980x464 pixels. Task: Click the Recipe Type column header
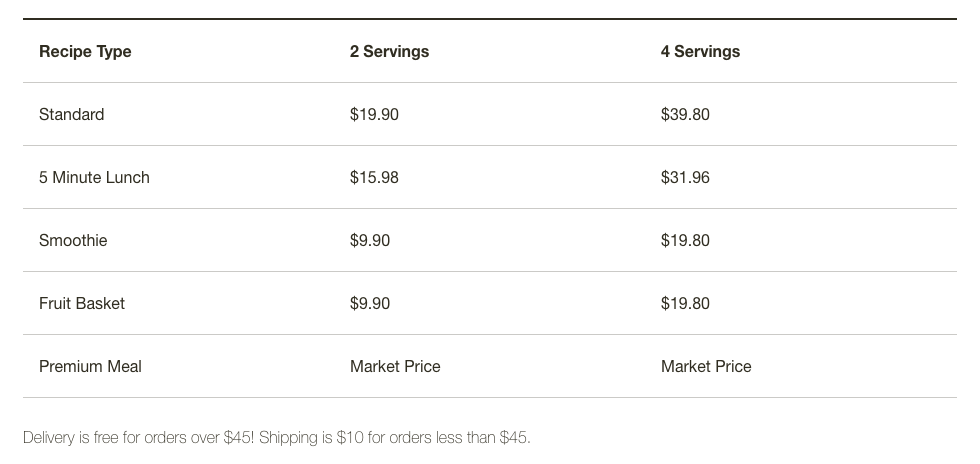tap(85, 51)
